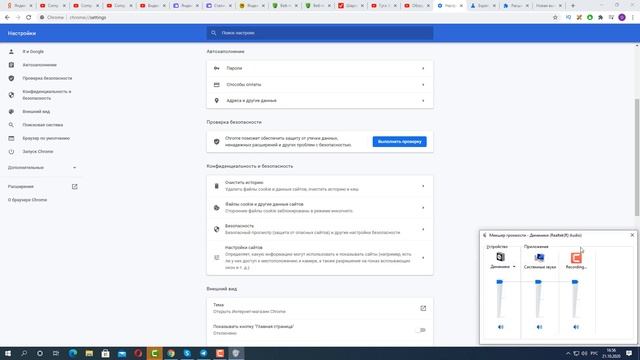640x360 pixels.
Task: Mute the Динамики device in mixer
Action: pyautogui.click(x=500, y=327)
